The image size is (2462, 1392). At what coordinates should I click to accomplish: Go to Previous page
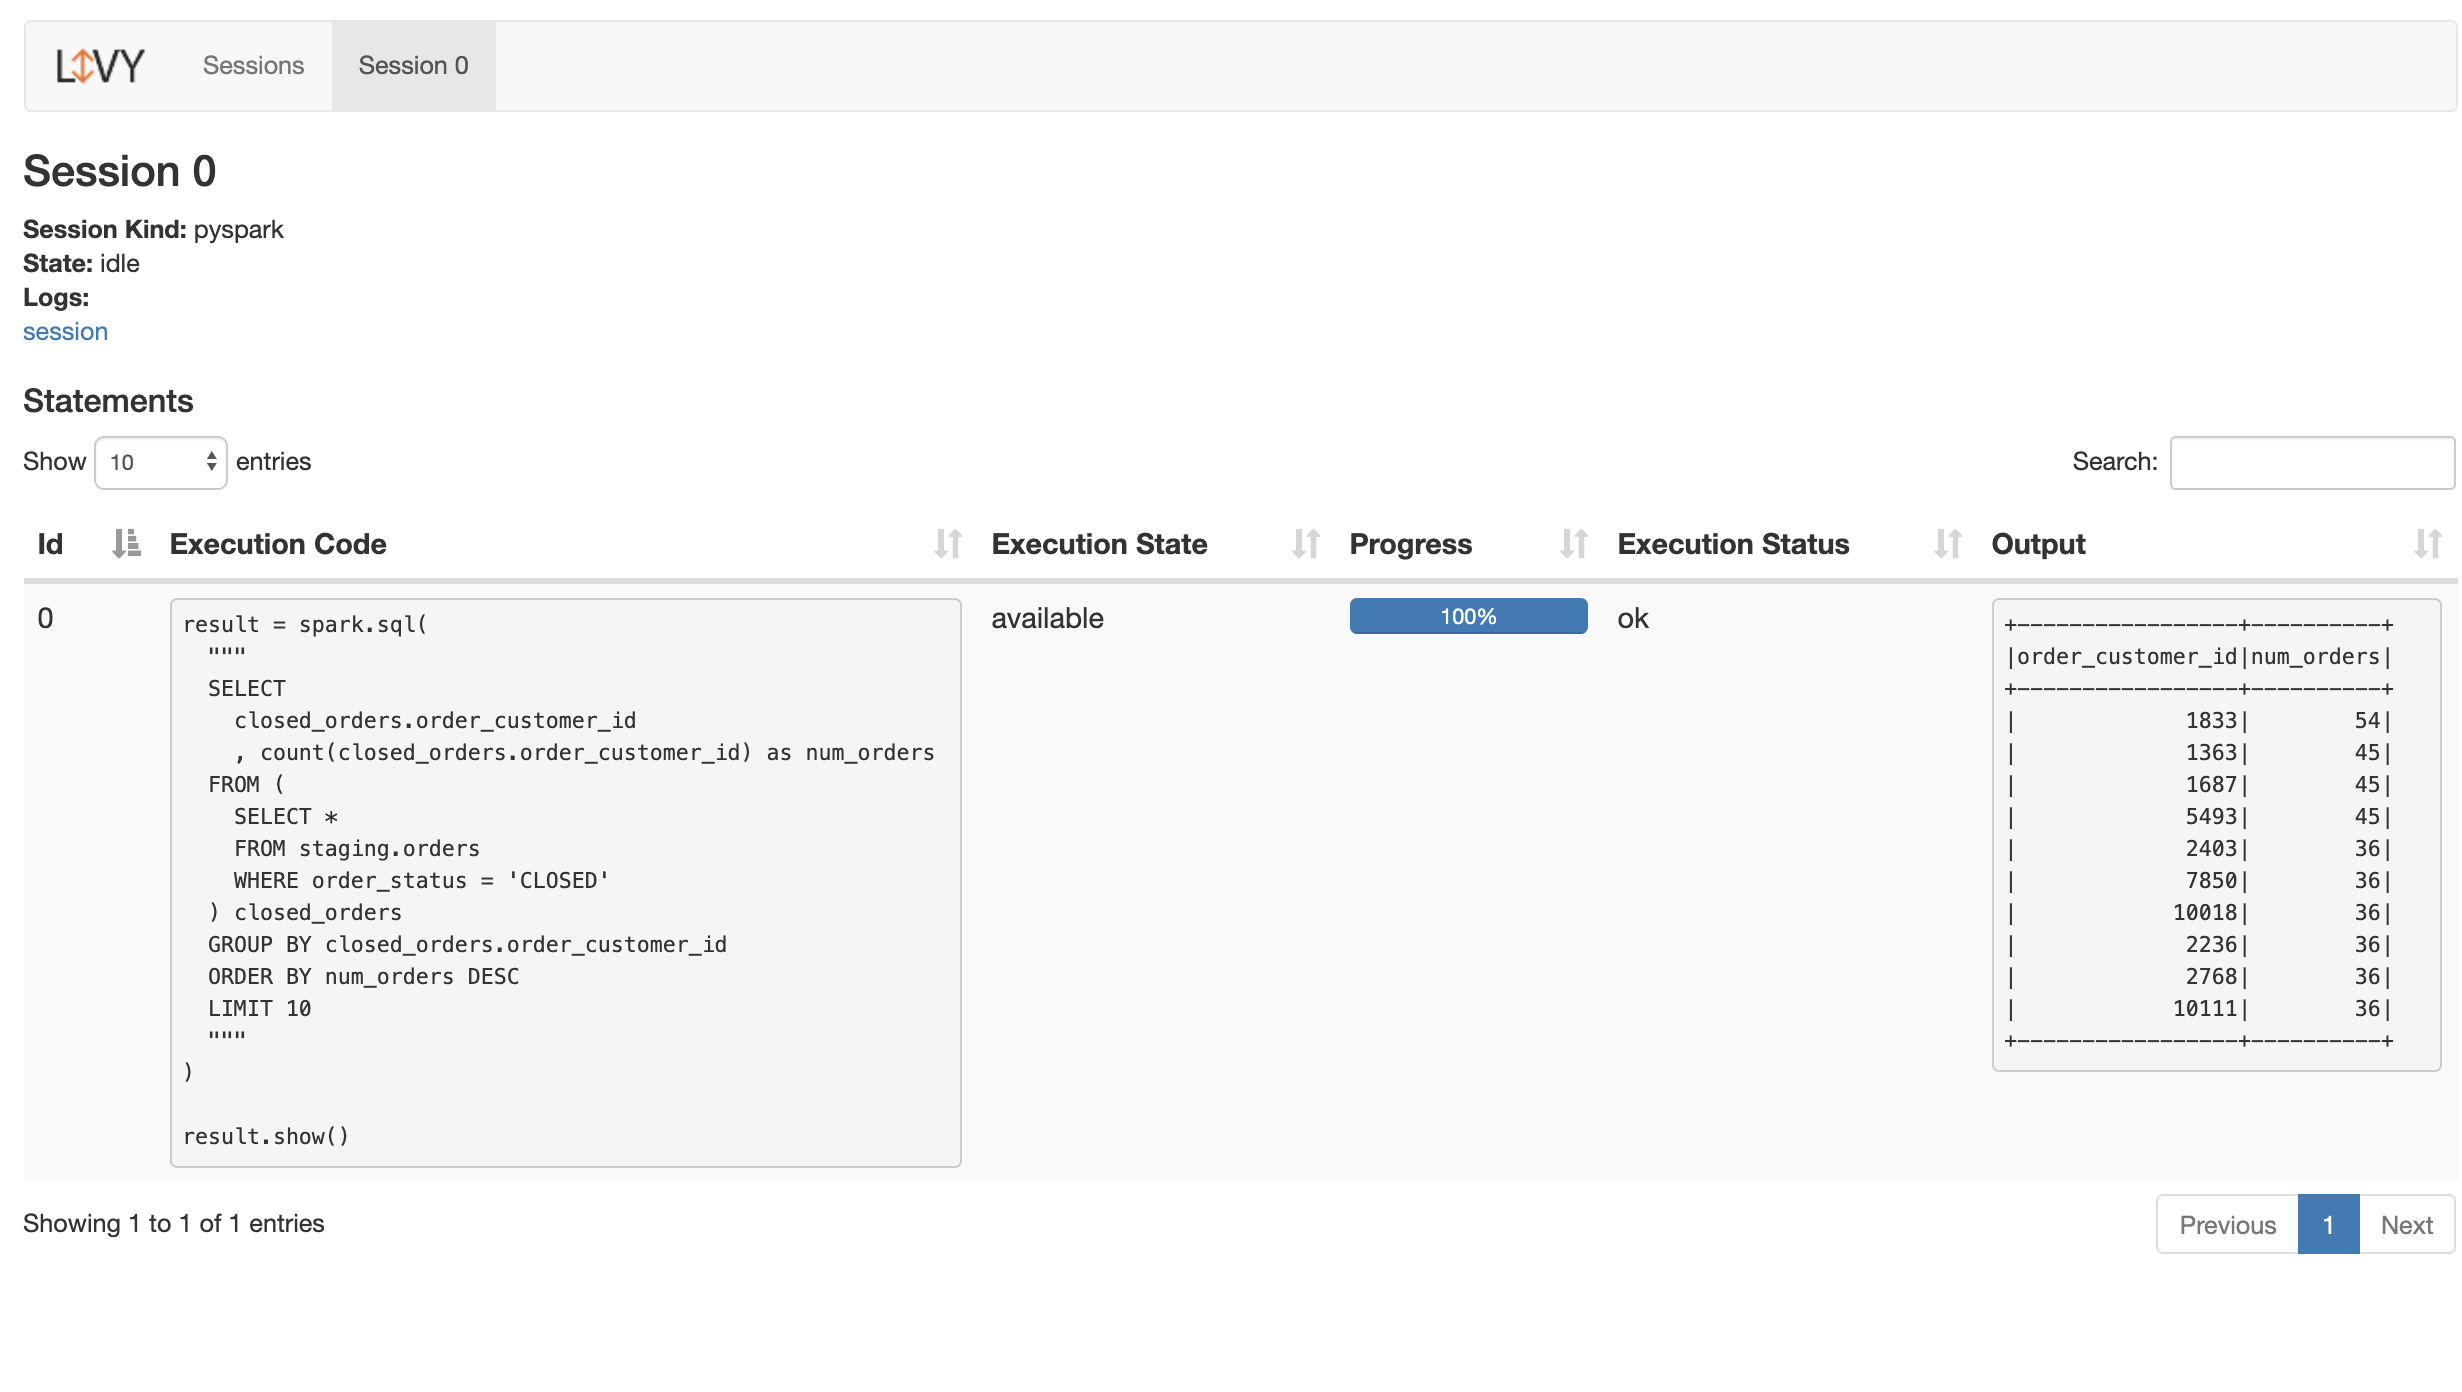coord(2227,1225)
